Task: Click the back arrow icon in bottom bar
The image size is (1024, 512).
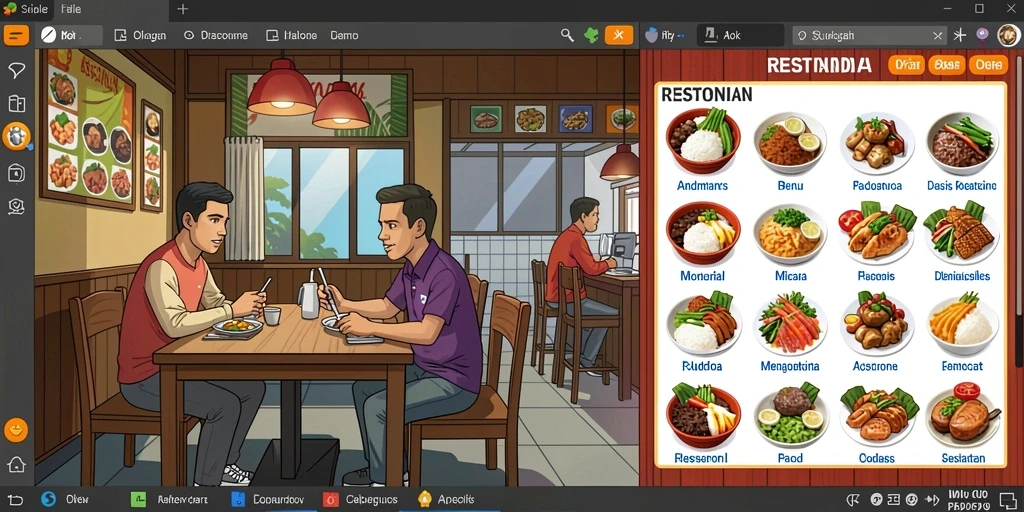Action: (16, 499)
